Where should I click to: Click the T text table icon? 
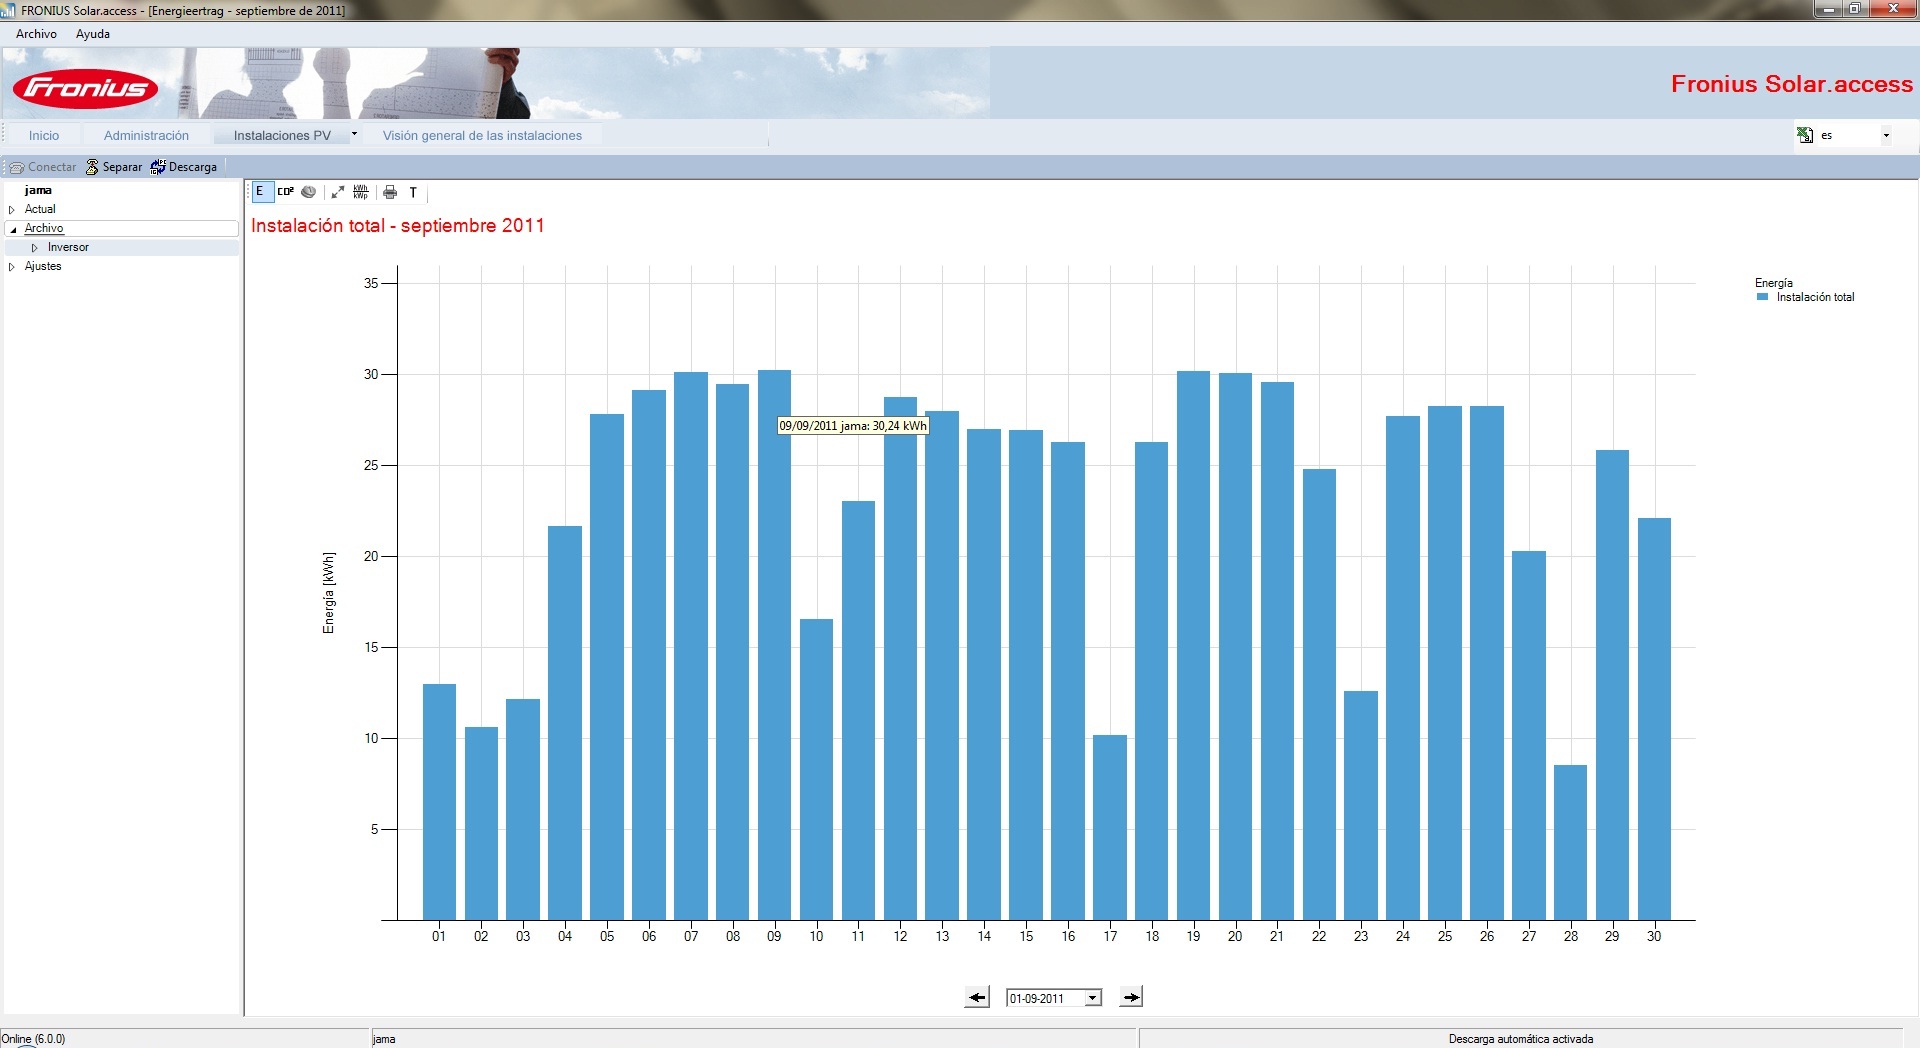pos(413,192)
